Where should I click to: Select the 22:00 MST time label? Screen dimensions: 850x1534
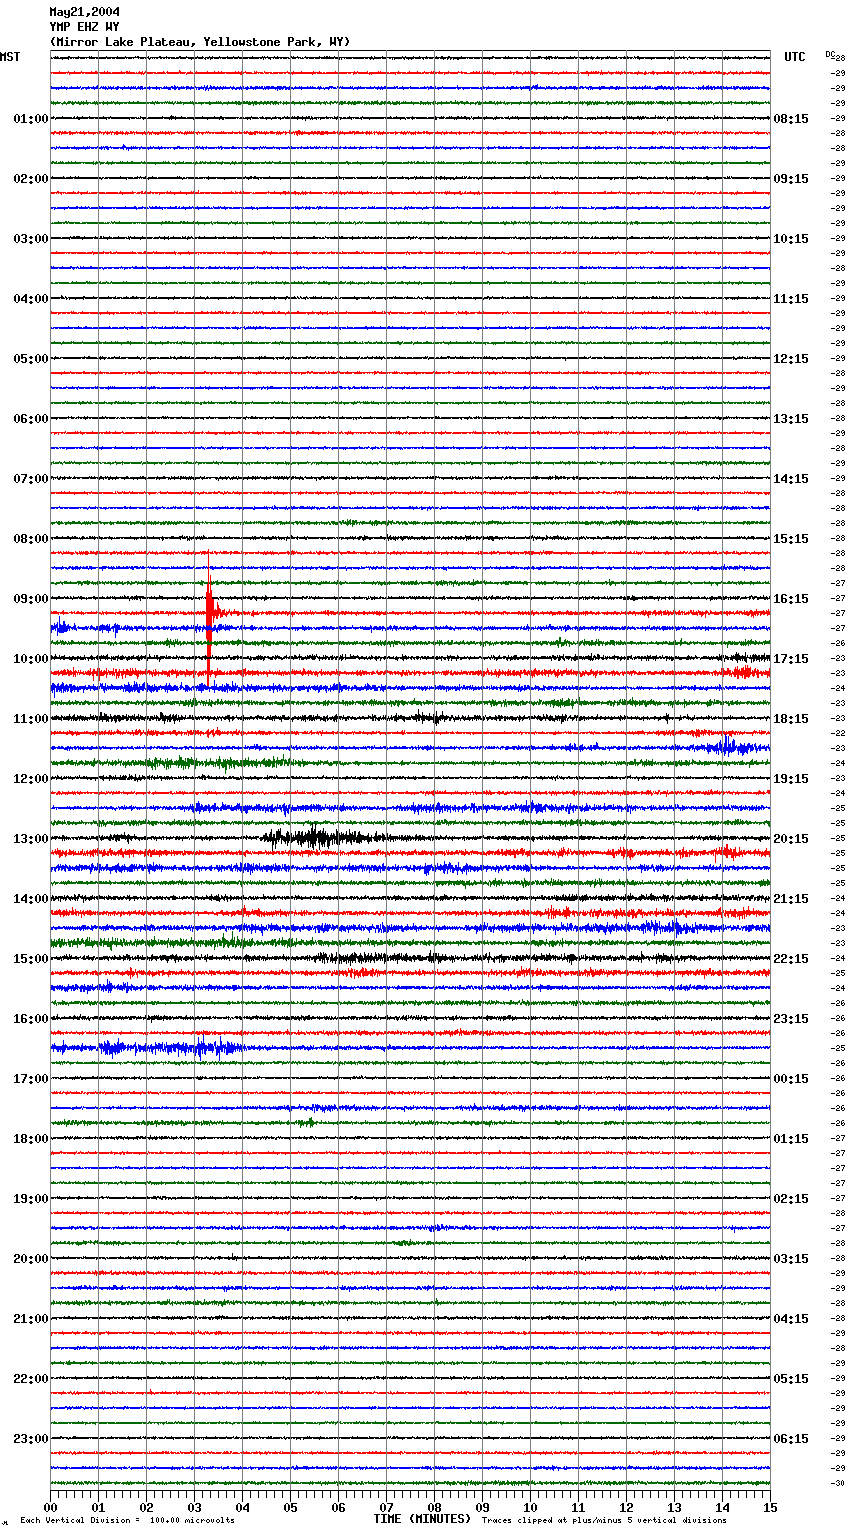31,1379
